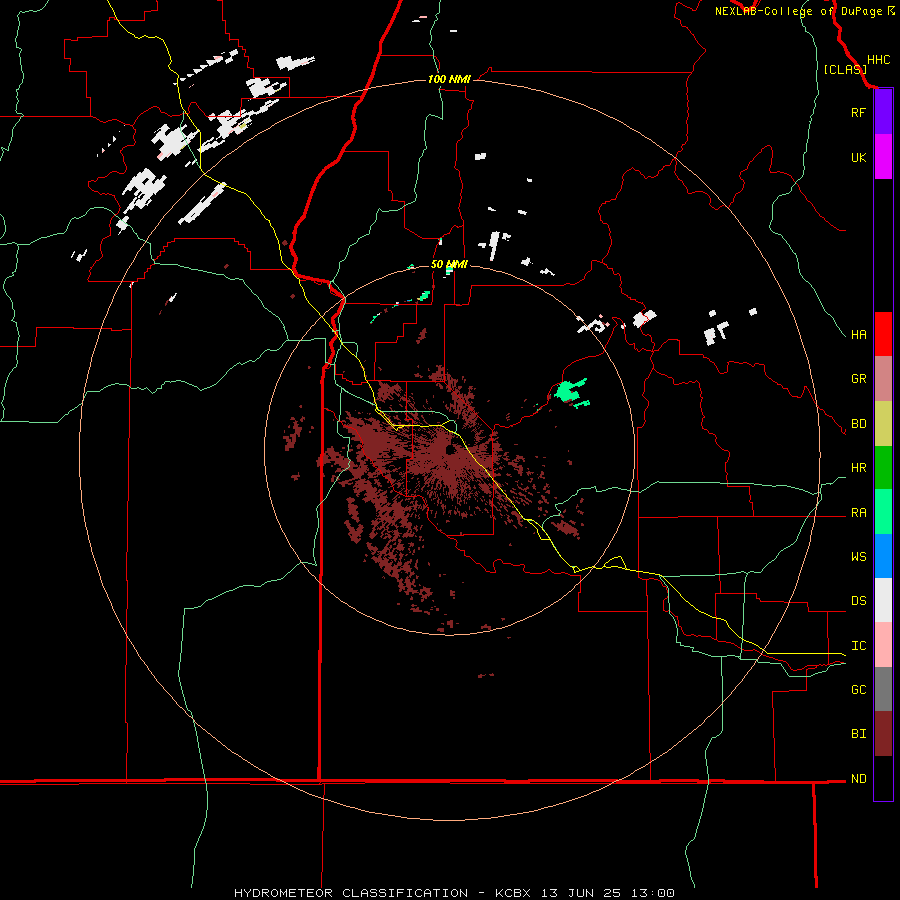Viewport: 900px width, 900px height.
Task: Click the RA legend label
Action: point(859,513)
